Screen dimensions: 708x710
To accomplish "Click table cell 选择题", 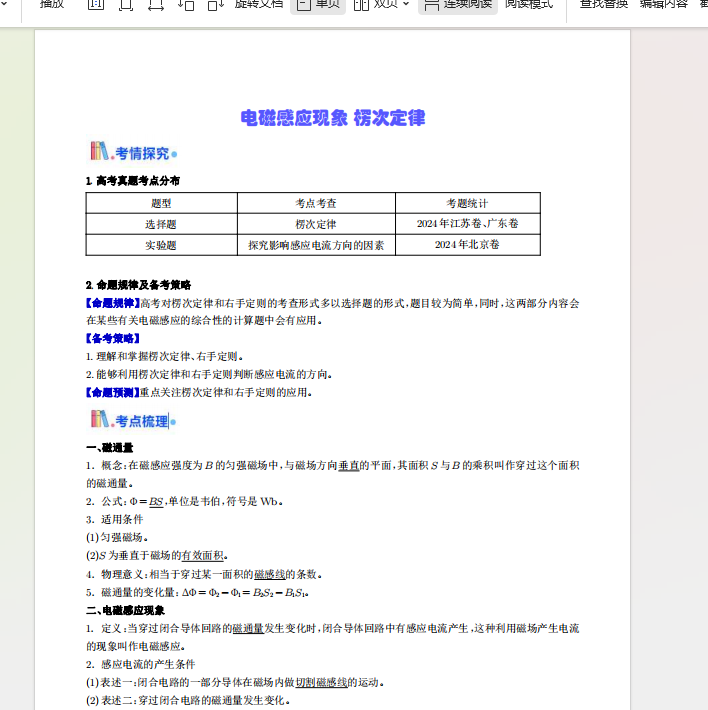I will click(x=161, y=224).
